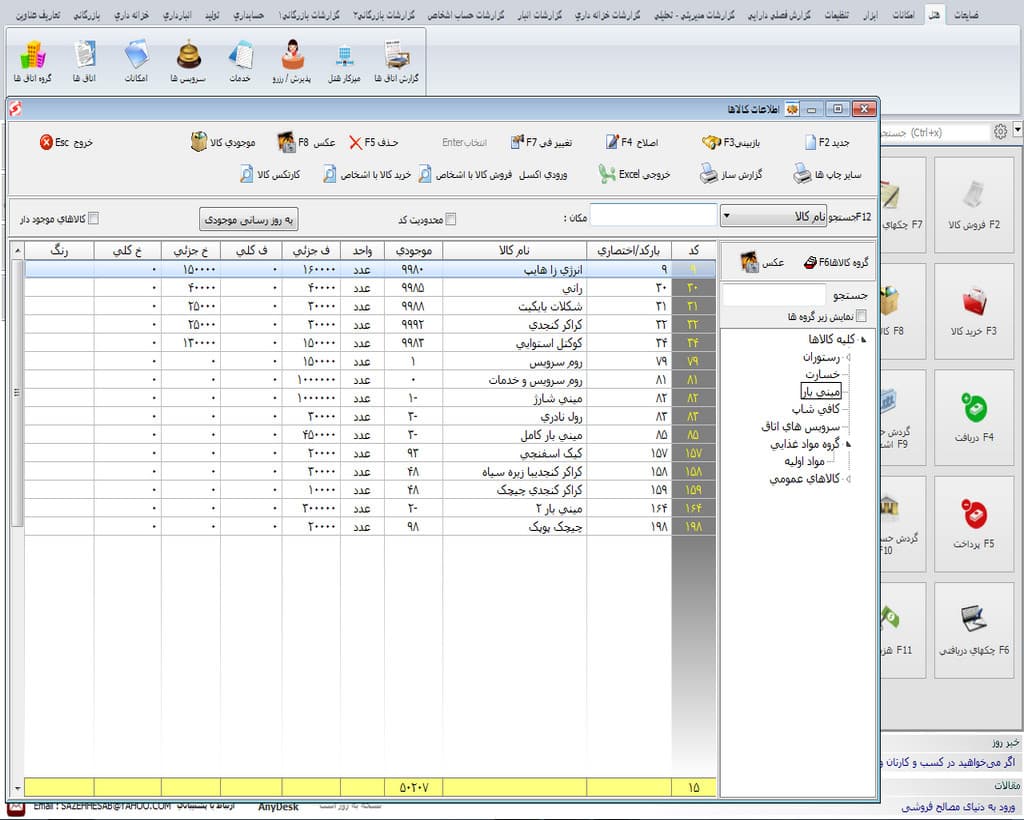Open item cardex (کارتکس کالا)

coord(270,175)
